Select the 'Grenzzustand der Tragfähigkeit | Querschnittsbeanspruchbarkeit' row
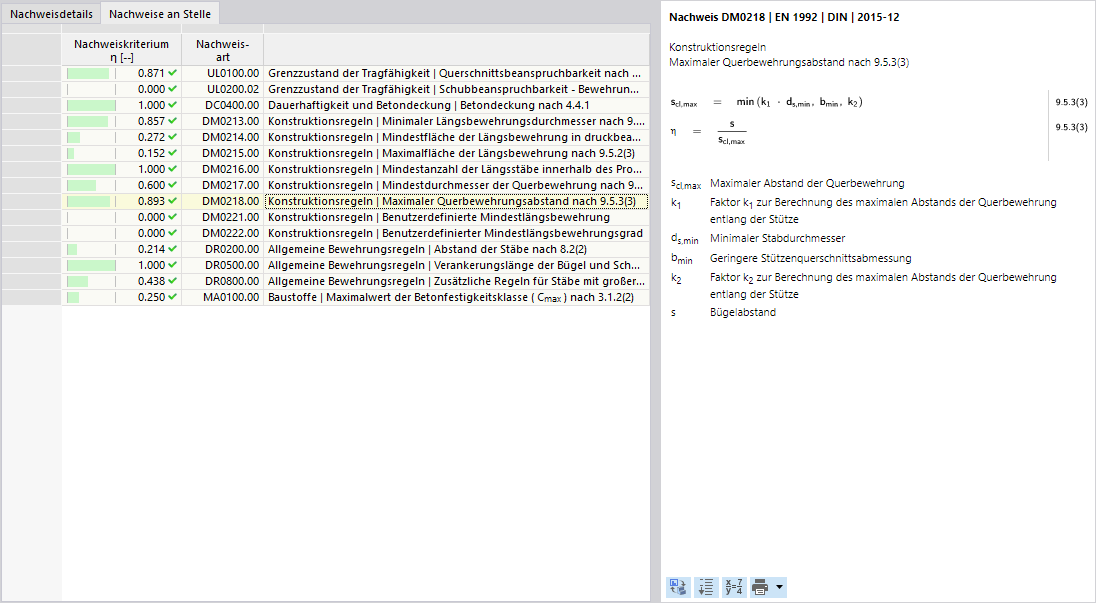Viewport: 1096px width, 603px height. click(x=454, y=73)
